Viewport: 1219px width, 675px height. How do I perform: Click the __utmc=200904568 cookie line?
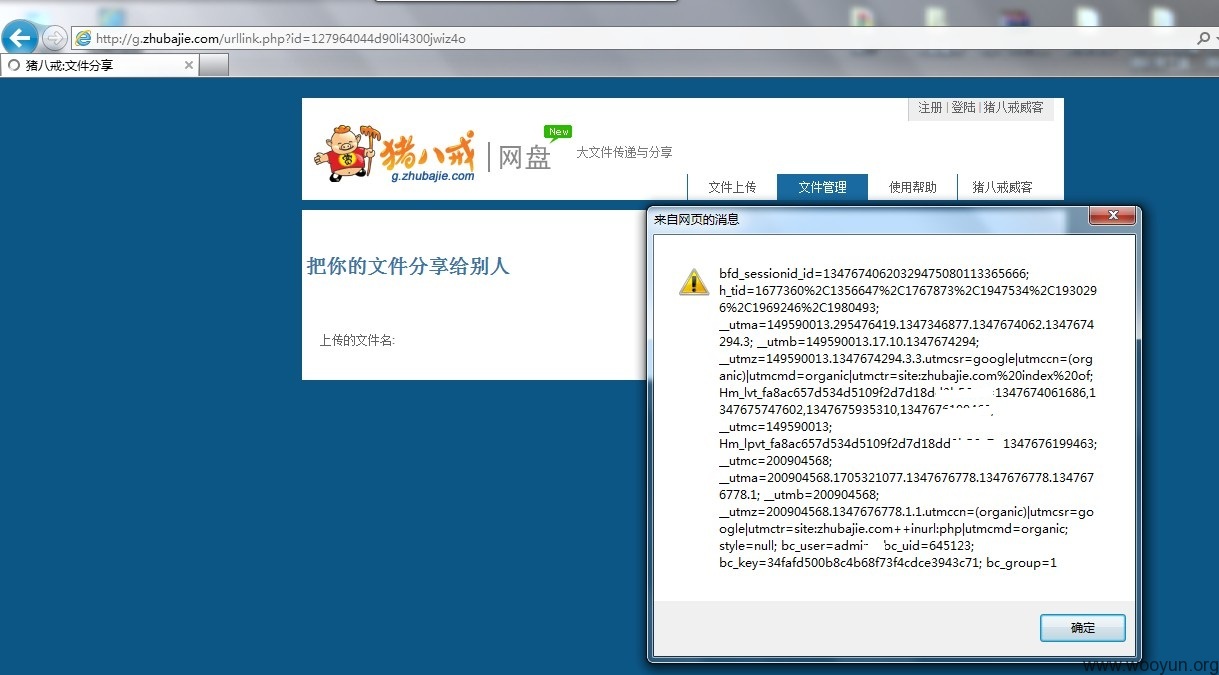click(x=775, y=461)
